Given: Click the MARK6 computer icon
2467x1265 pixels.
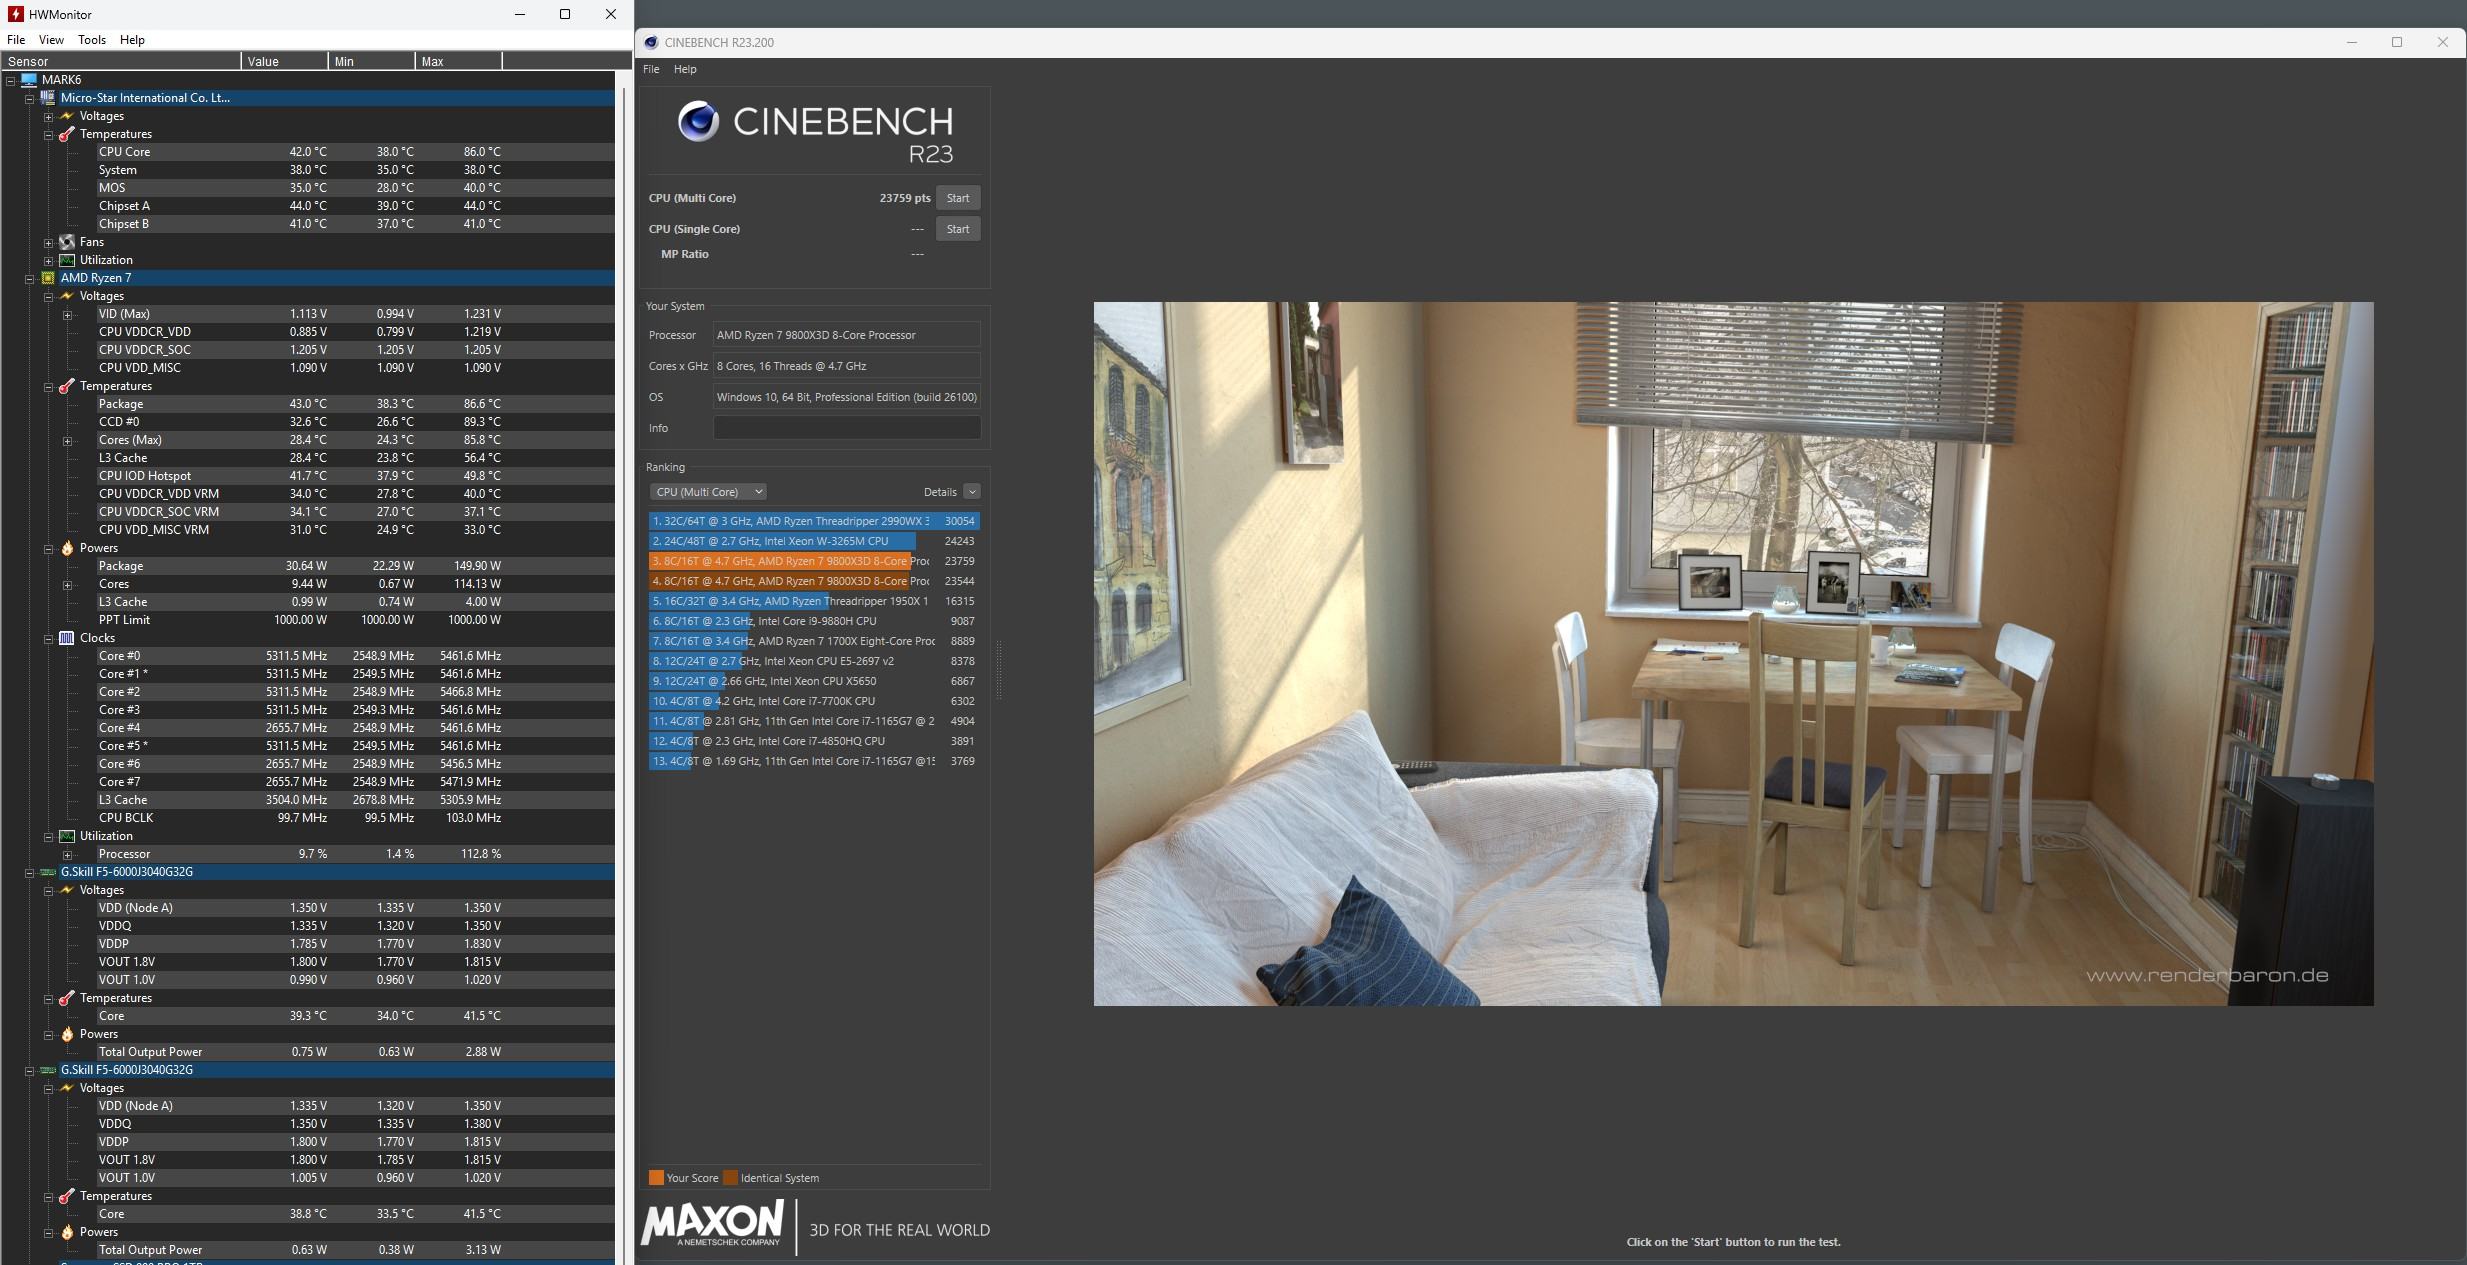Looking at the screenshot, I should coord(29,80).
